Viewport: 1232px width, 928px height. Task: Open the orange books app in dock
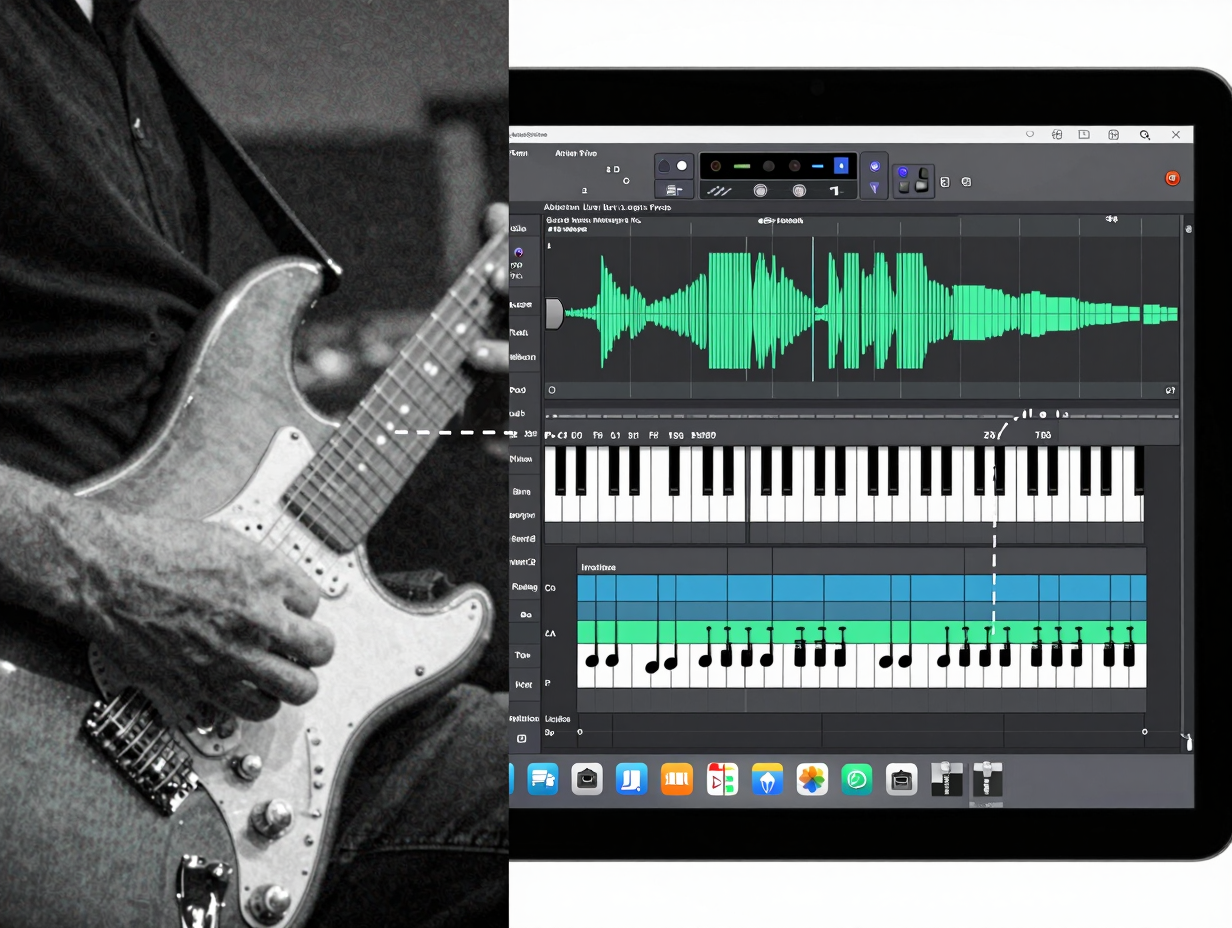[x=677, y=779]
